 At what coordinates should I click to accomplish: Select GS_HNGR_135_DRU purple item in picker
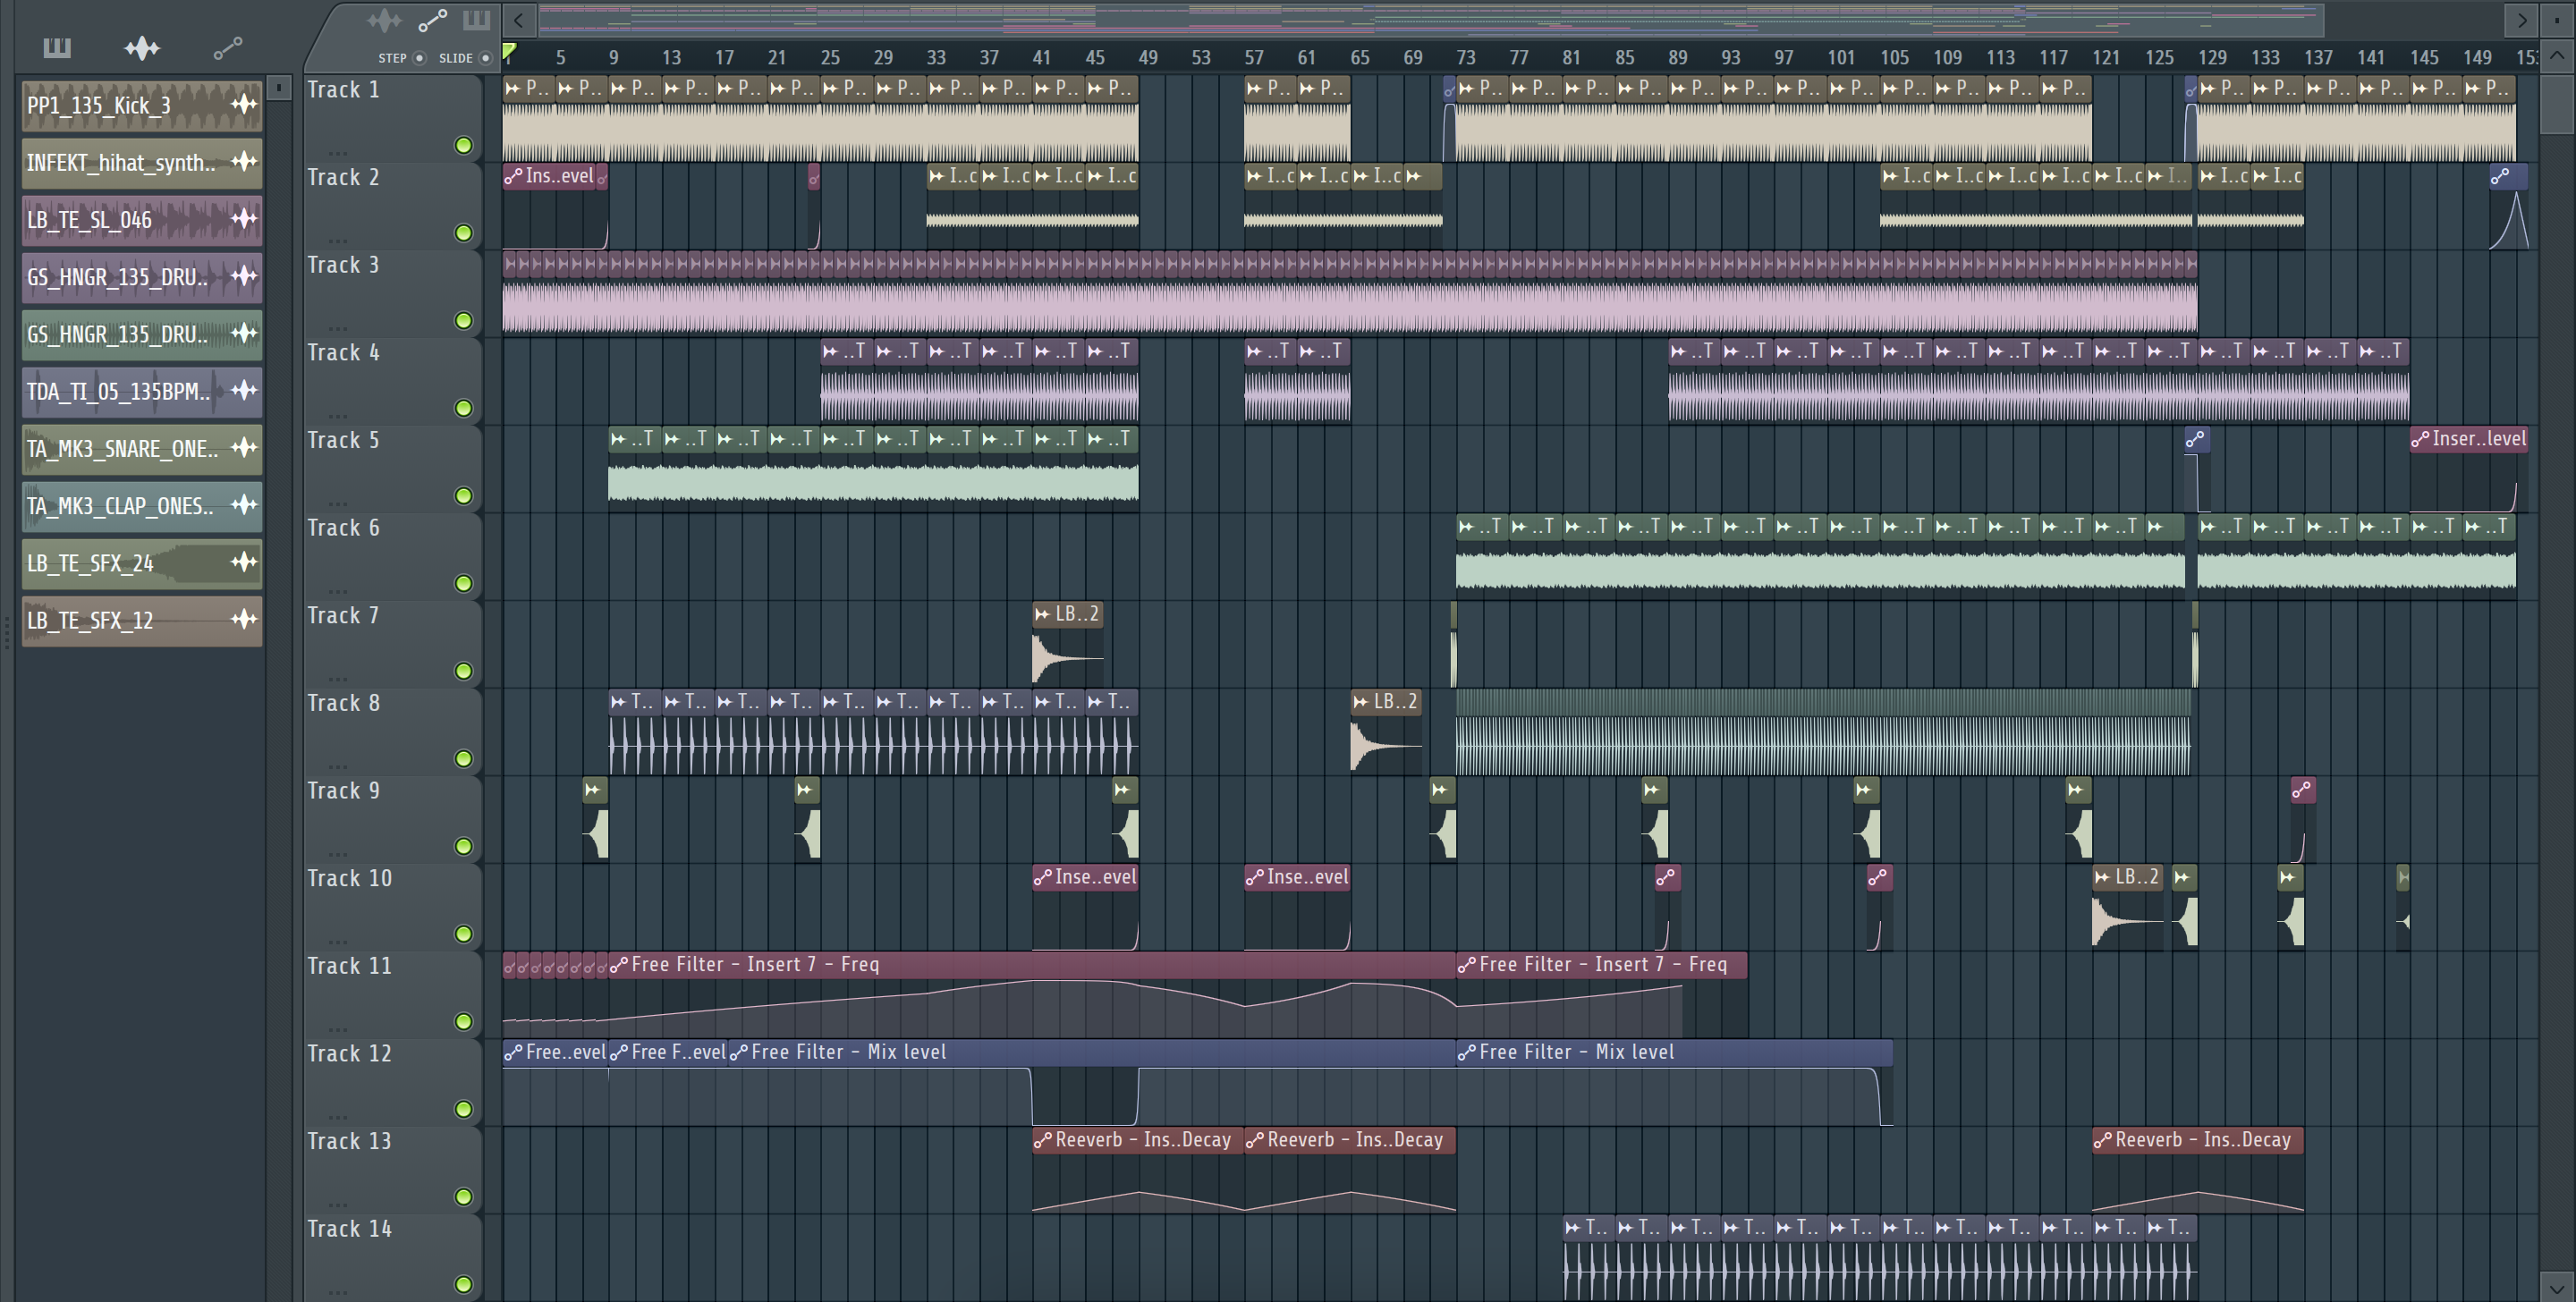[142, 277]
